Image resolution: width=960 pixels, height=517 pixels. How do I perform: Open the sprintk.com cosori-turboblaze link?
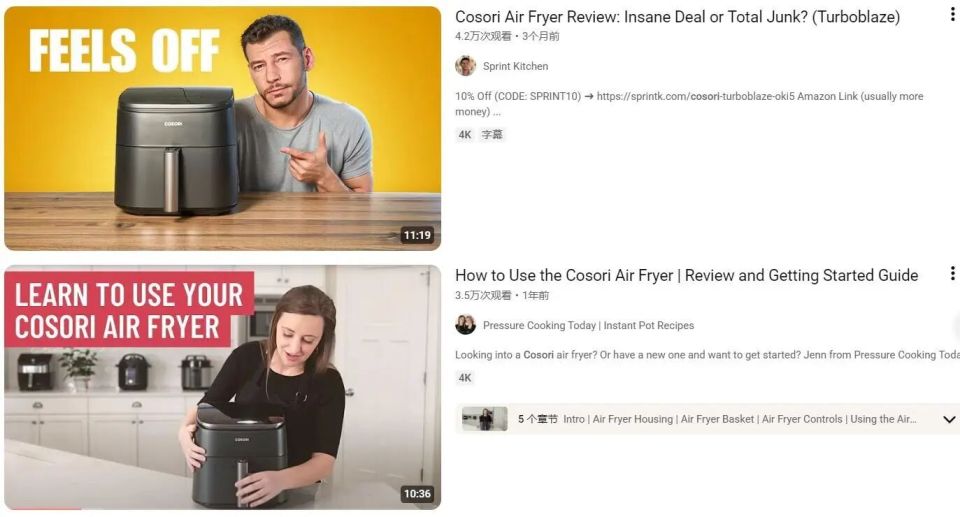click(x=696, y=96)
